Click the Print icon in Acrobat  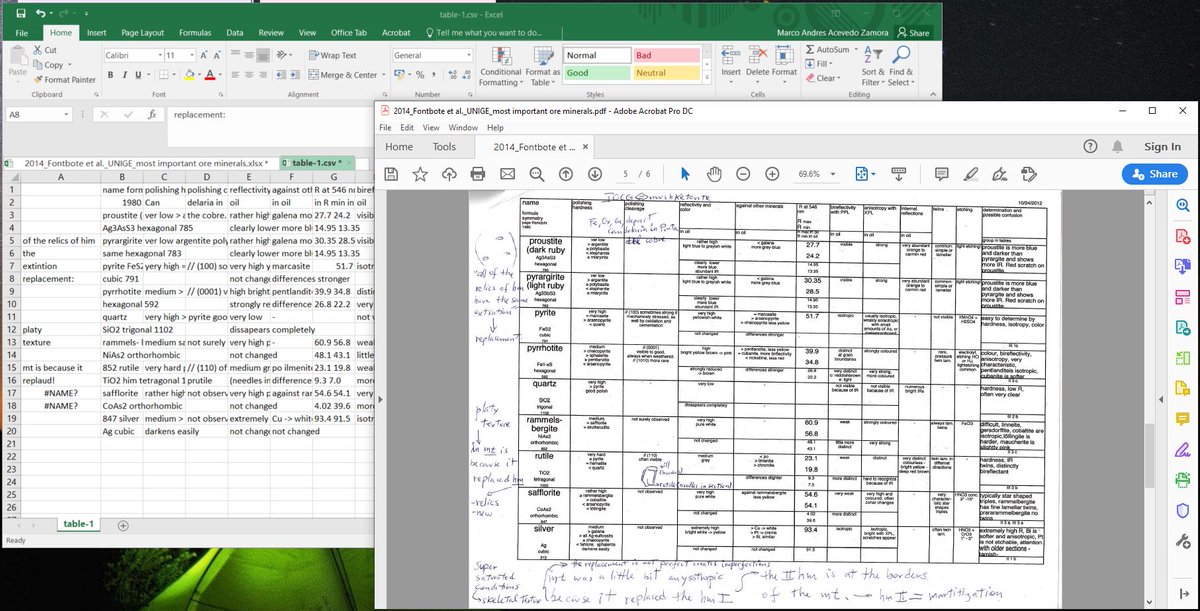[x=477, y=173]
